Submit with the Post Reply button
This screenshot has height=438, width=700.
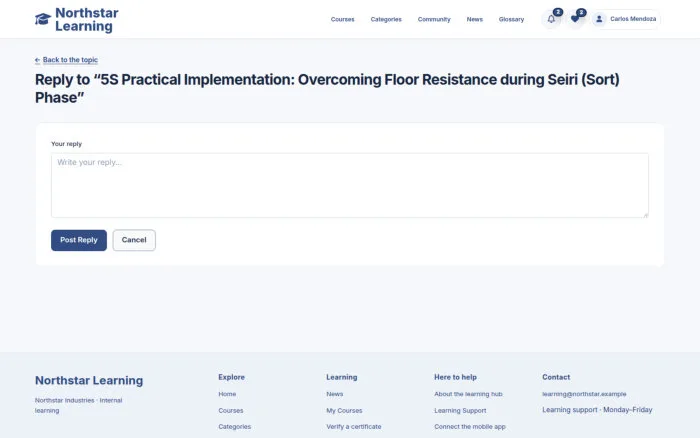(x=79, y=240)
